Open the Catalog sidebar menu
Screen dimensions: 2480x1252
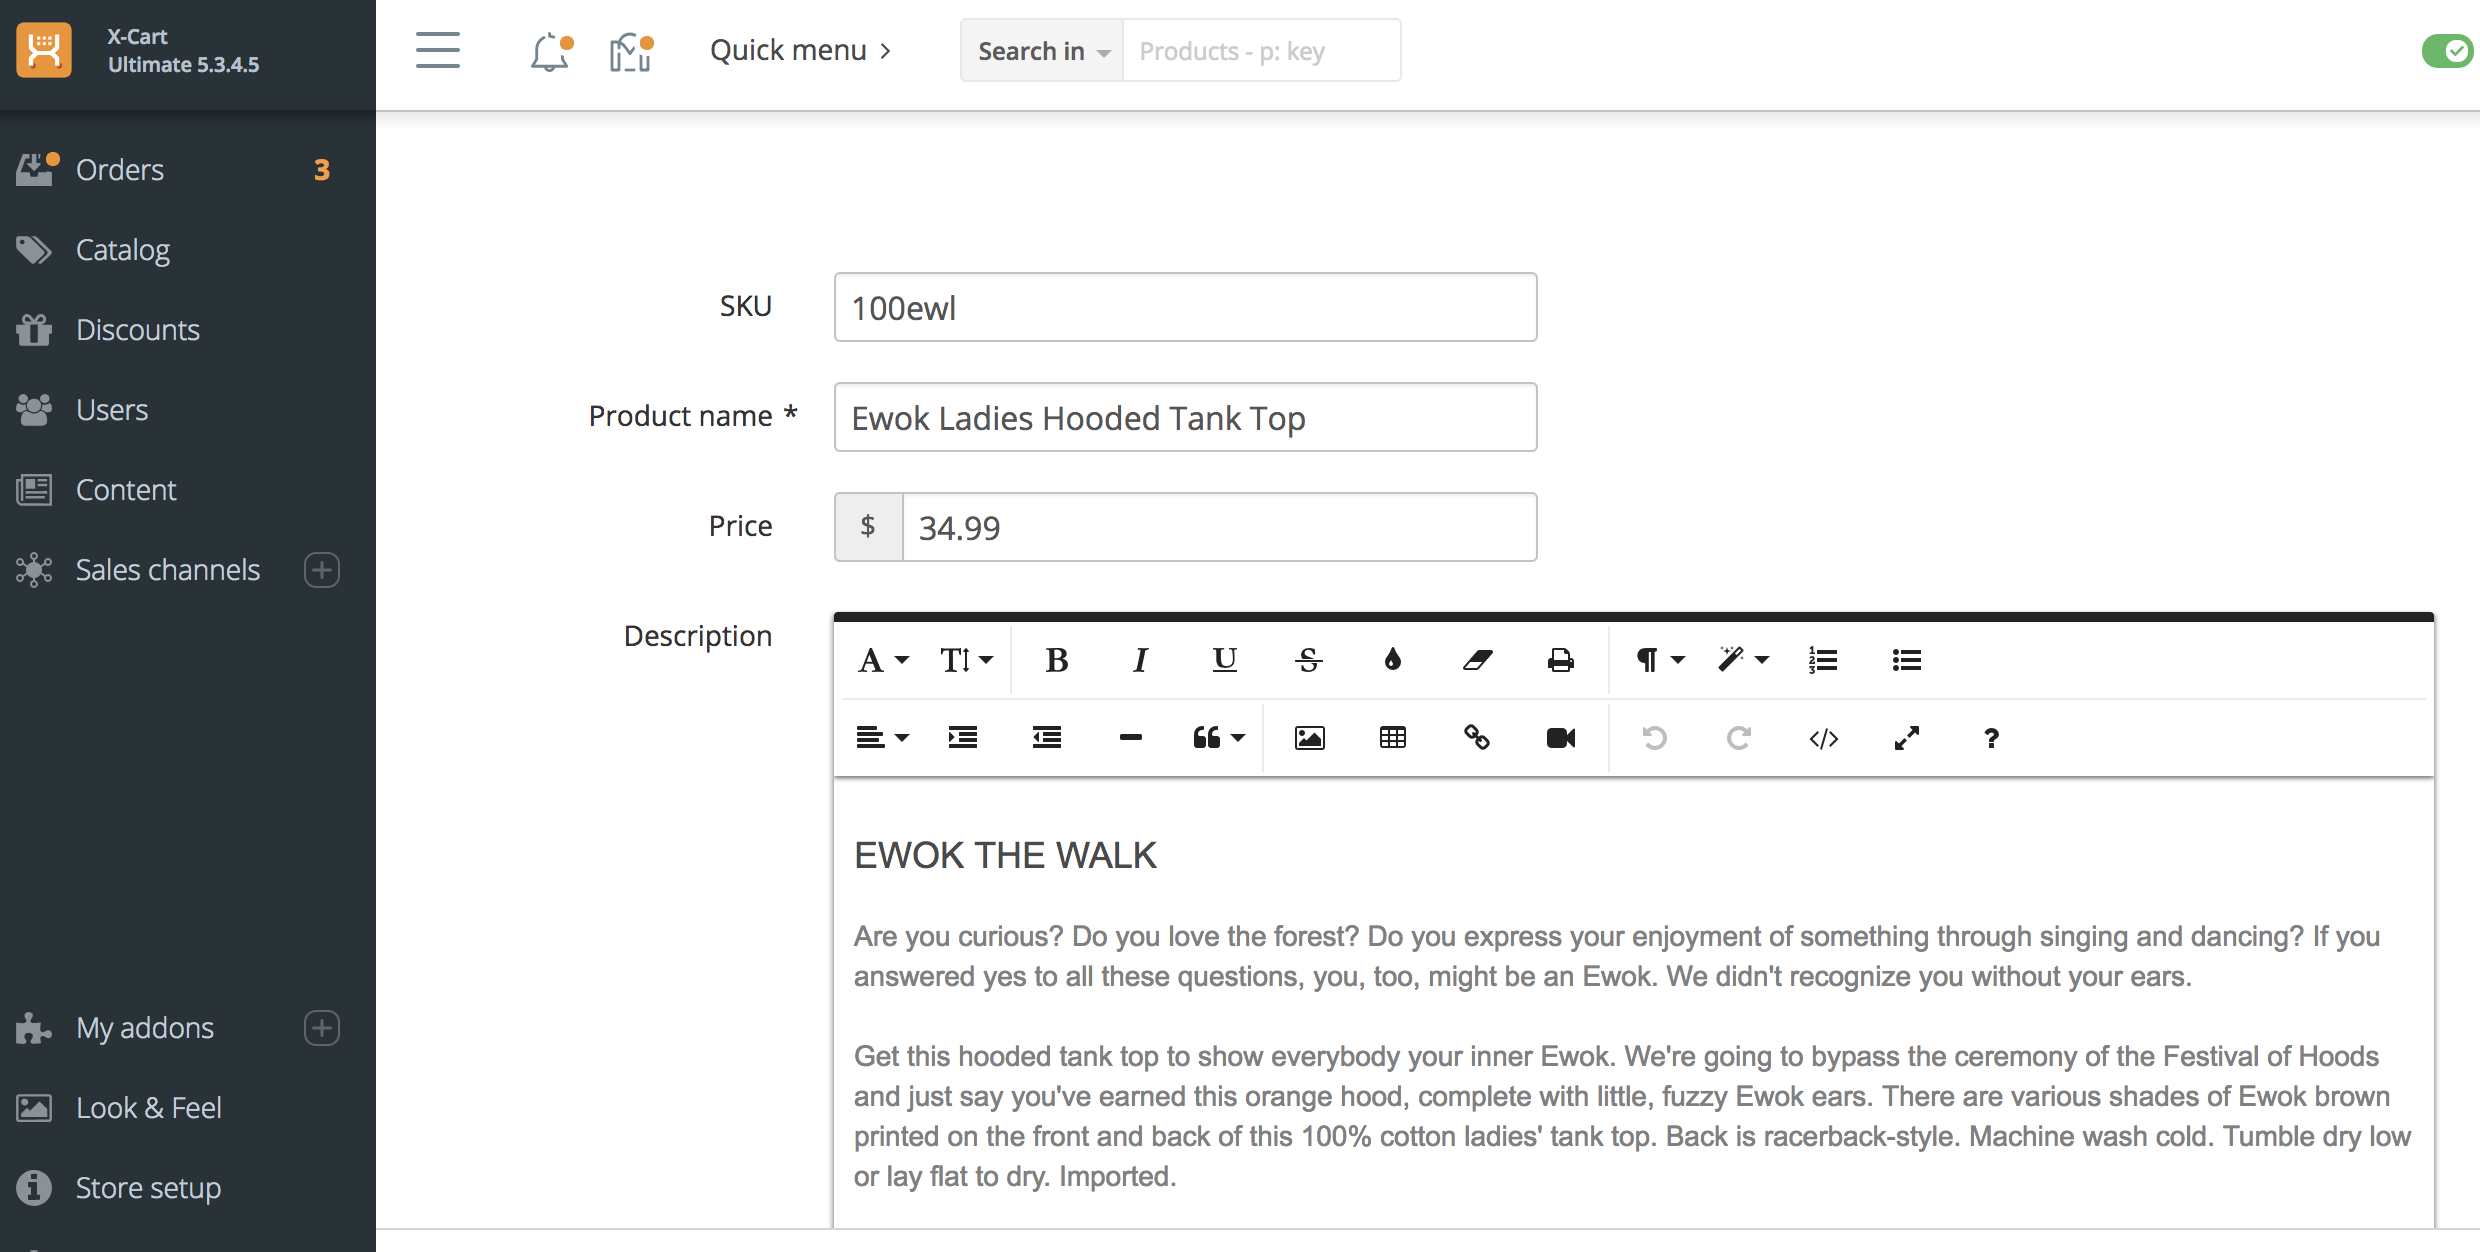pyautogui.click(x=123, y=250)
